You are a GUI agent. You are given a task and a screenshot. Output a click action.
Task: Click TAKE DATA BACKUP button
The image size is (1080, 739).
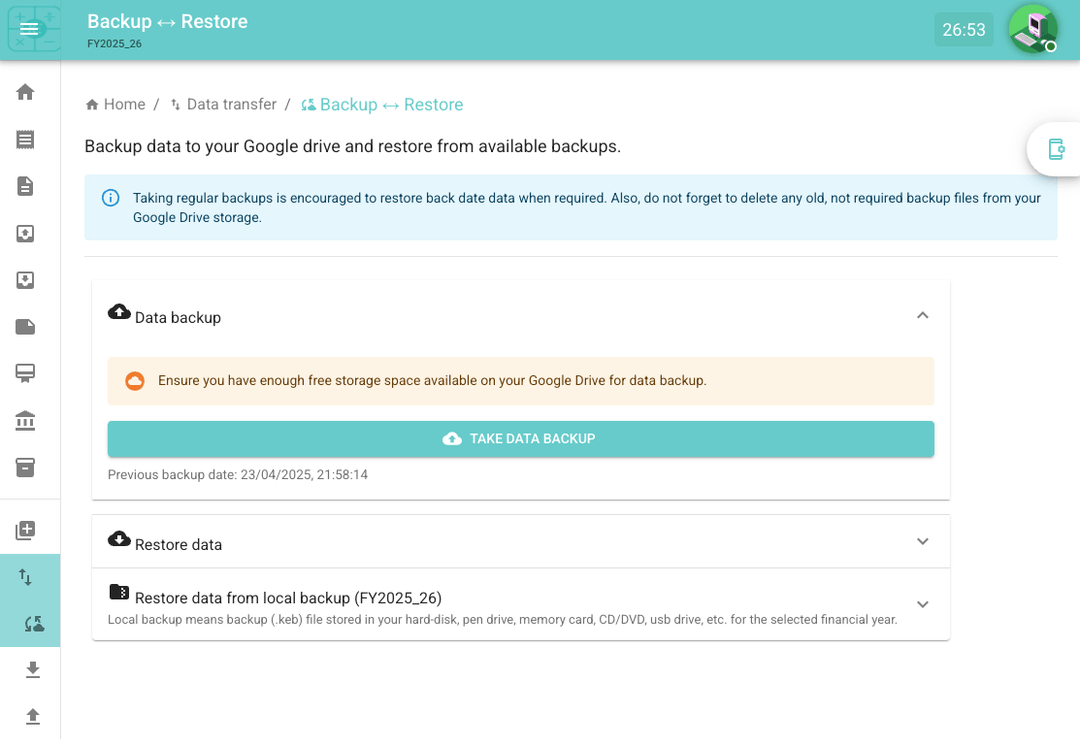[520, 439]
